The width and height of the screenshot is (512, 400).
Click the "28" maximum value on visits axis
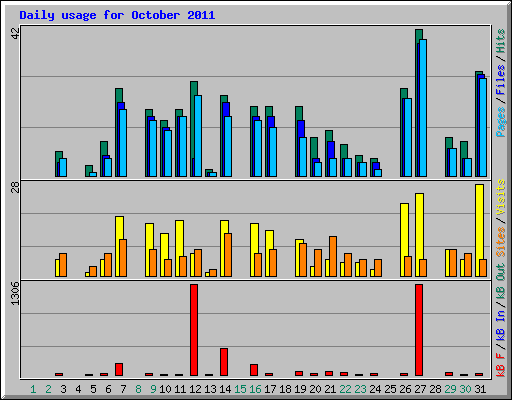coord(16,187)
